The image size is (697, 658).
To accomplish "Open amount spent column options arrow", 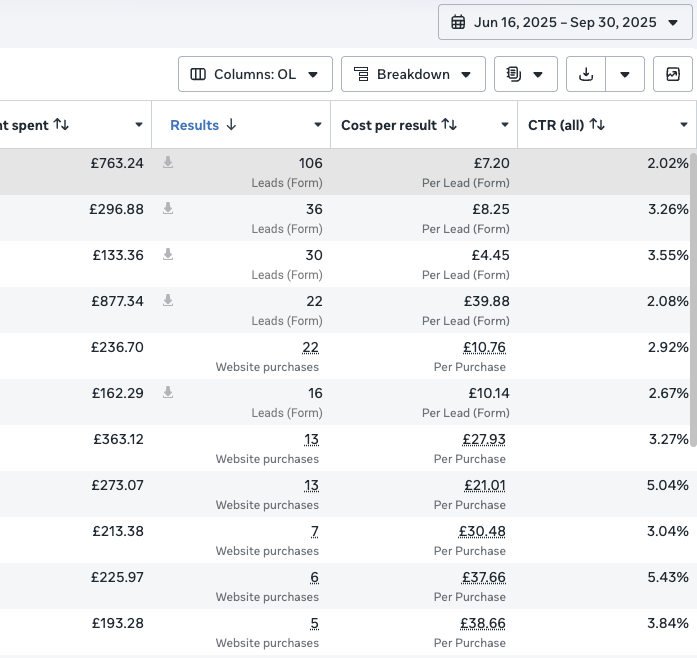I will pos(139,125).
